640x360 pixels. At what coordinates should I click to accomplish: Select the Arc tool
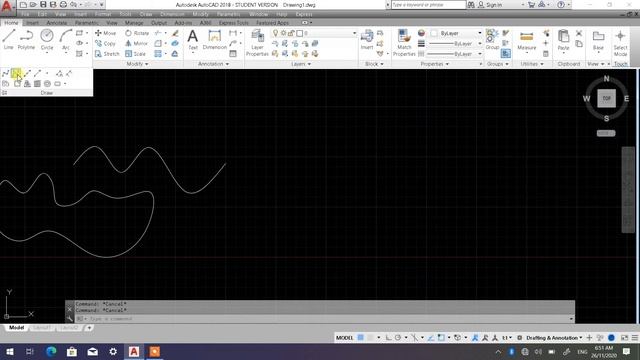point(66,39)
